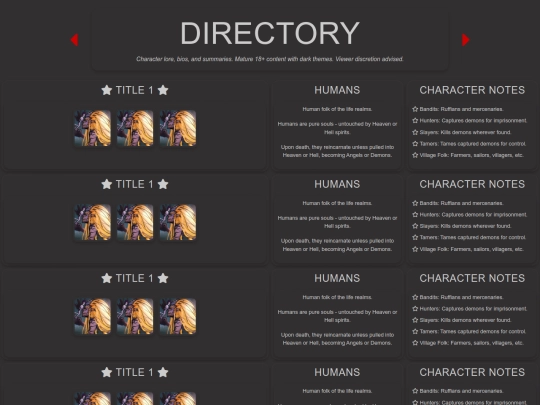
Task: Click 'Upon death, they reincarnate' paragraph in top card
Action: (337, 151)
